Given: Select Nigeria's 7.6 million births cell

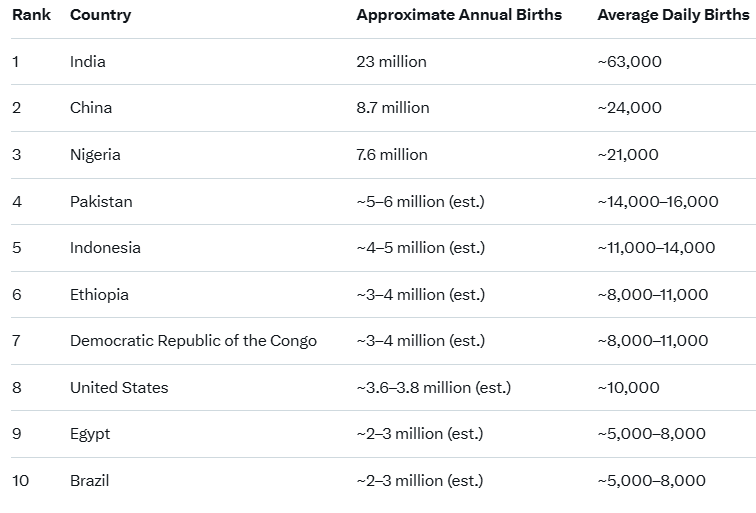Looking at the screenshot, I should pyautogui.click(x=392, y=155).
